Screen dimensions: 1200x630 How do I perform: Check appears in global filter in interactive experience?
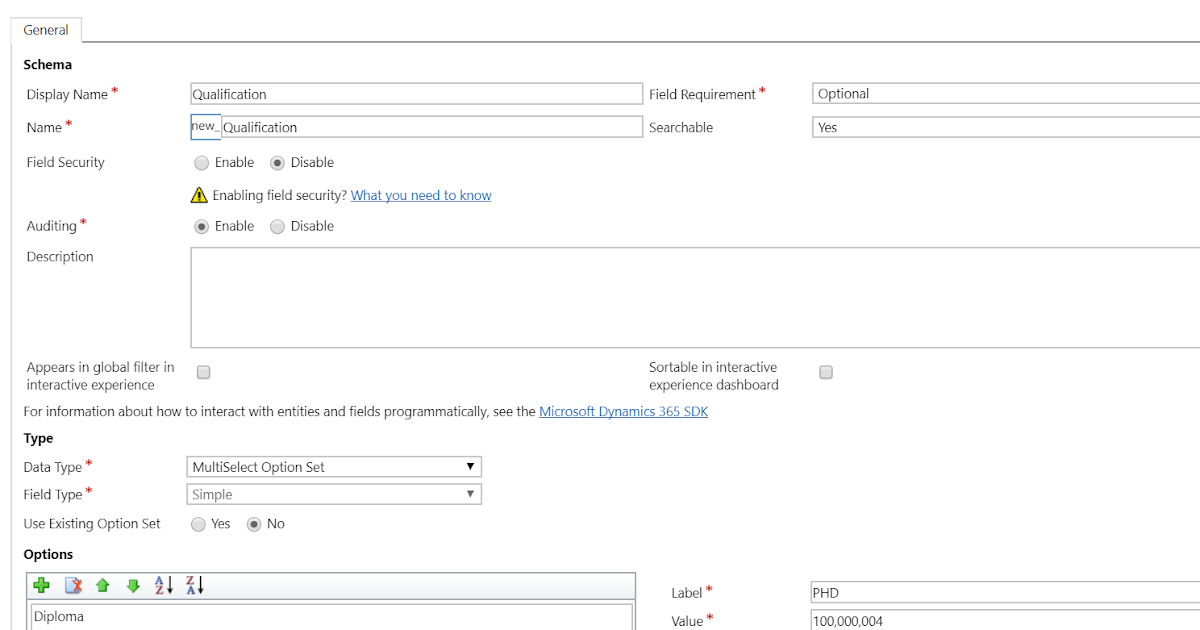pyautogui.click(x=203, y=371)
